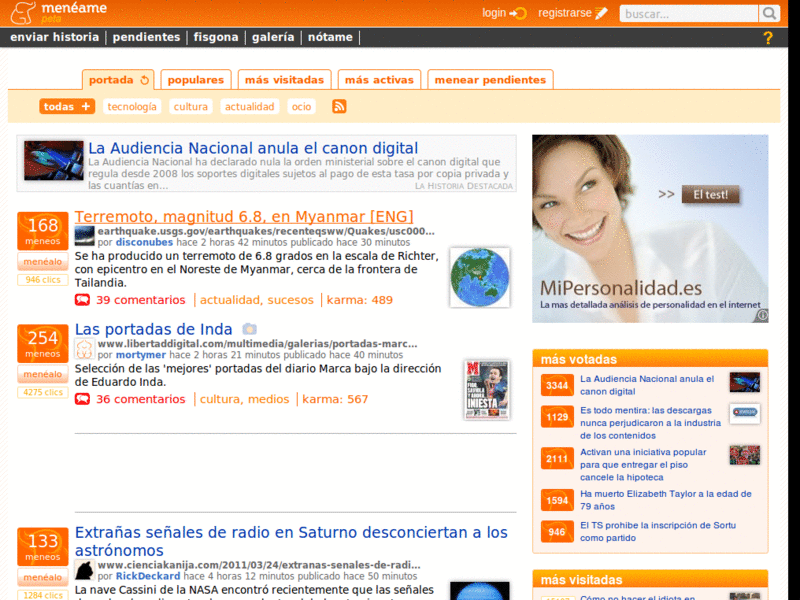Click menéalo on the Terremoto story
Image resolution: width=800 pixels, height=600 pixels.
42,261
